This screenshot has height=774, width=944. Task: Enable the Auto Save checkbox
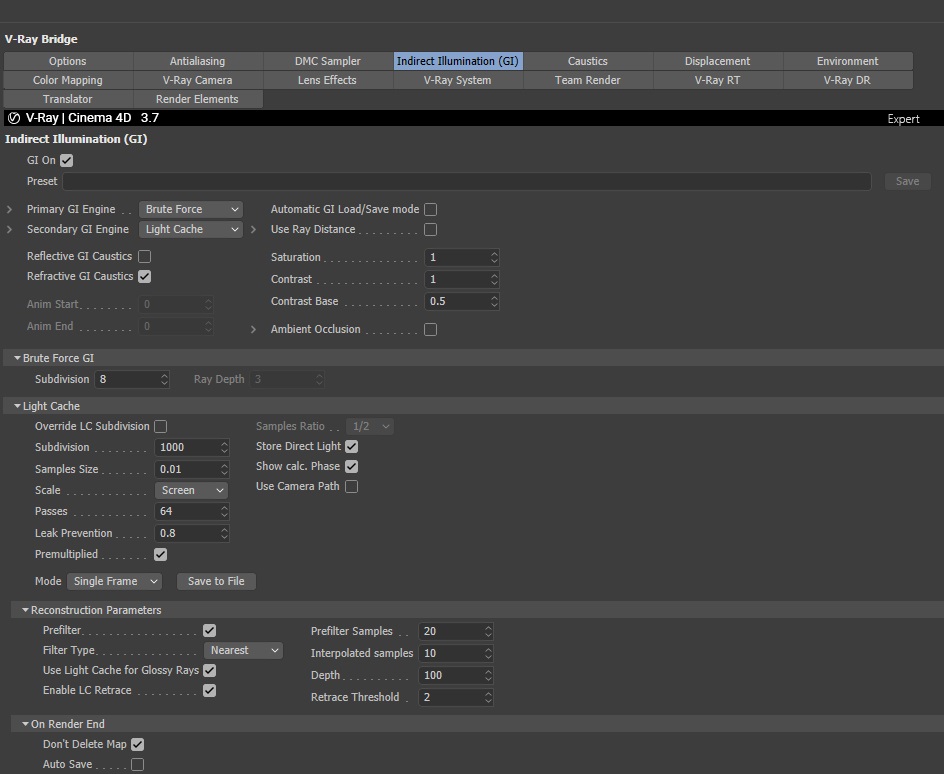[137, 764]
